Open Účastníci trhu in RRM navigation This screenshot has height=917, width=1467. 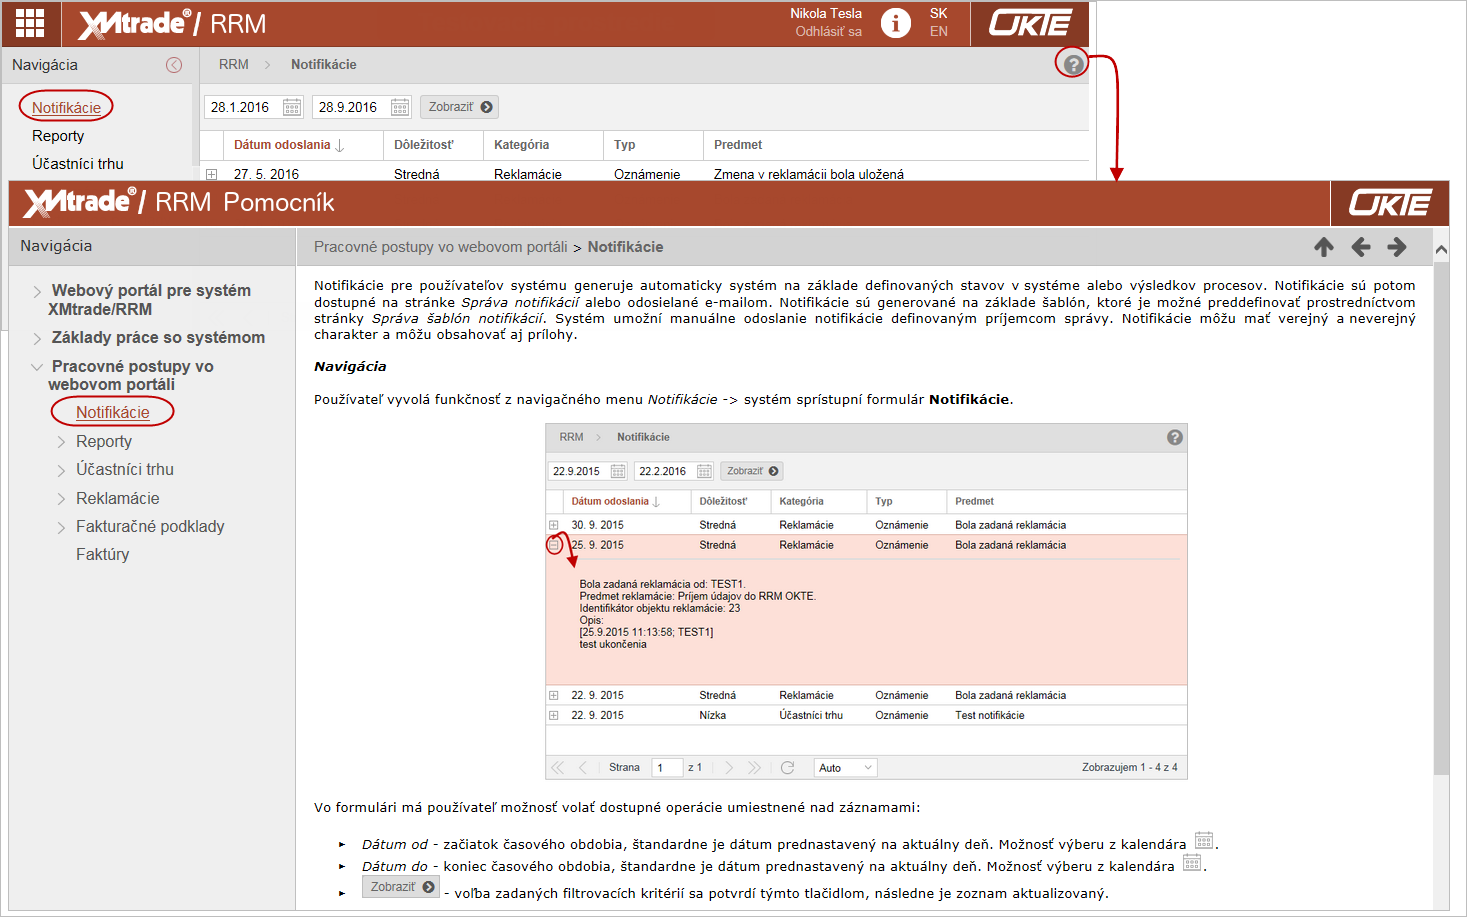[x=78, y=164]
